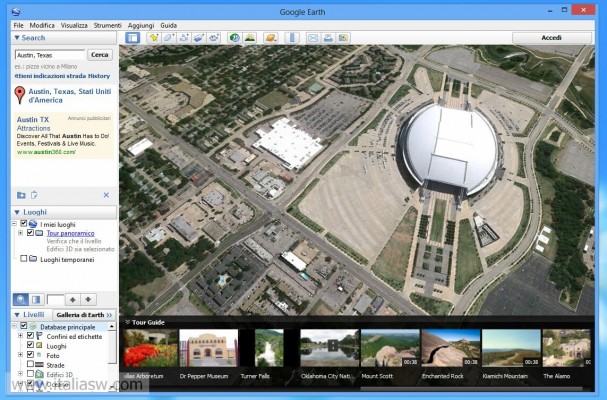Image resolution: width=607 pixels, height=400 pixels.
Task: Select the Add Path tool
Action: coord(184,38)
